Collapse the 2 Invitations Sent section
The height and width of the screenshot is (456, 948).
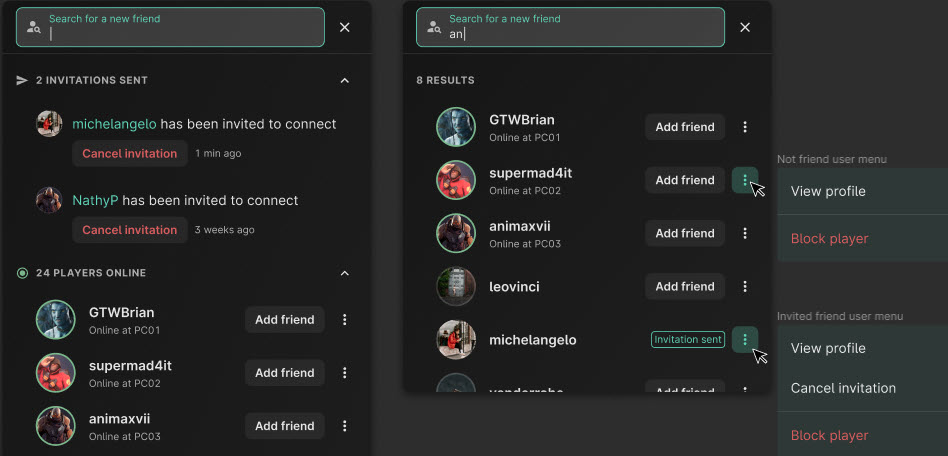click(x=345, y=80)
